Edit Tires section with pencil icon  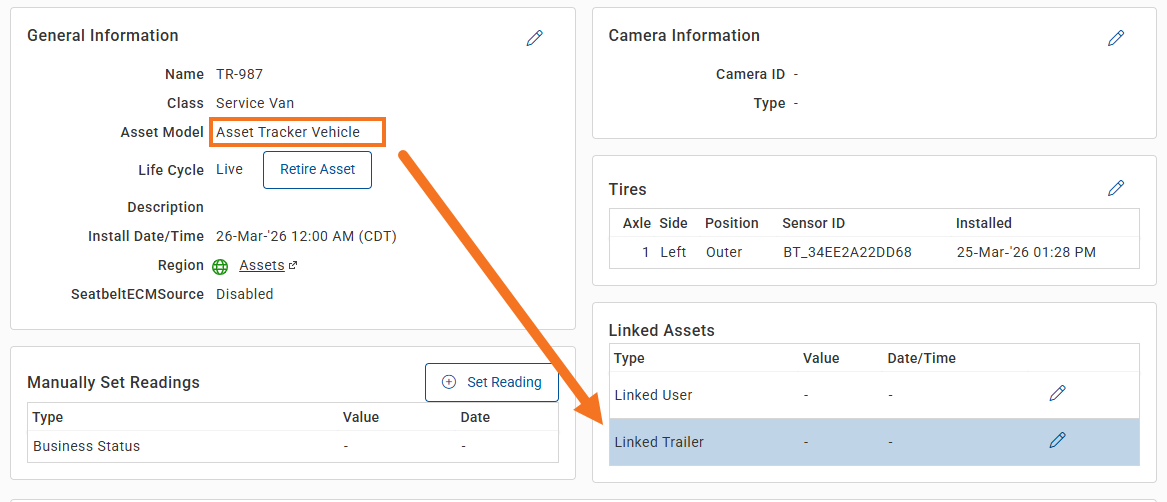[1116, 188]
